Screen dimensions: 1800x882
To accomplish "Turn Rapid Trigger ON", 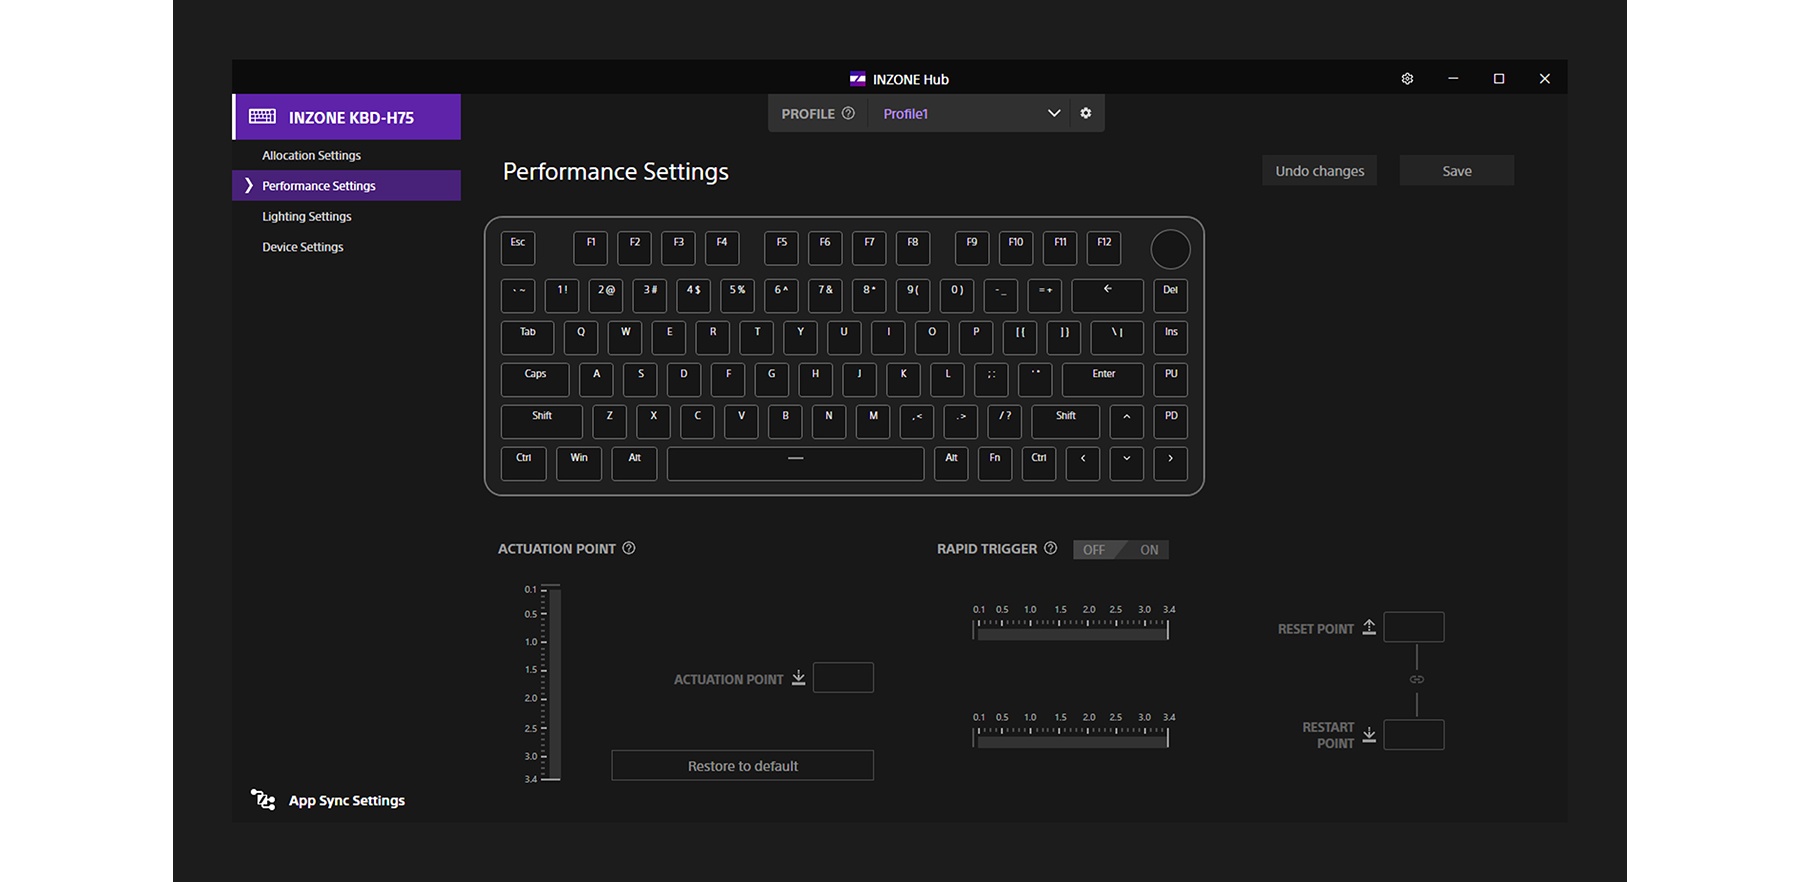I will [x=1148, y=550].
